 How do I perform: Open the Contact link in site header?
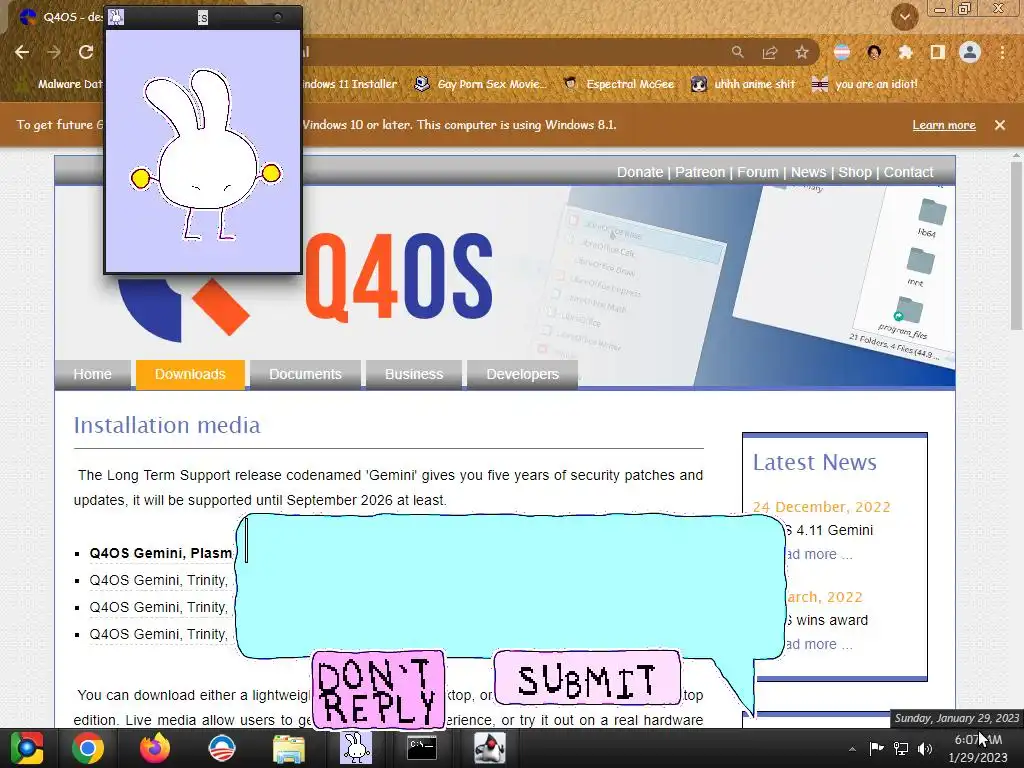(908, 172)
